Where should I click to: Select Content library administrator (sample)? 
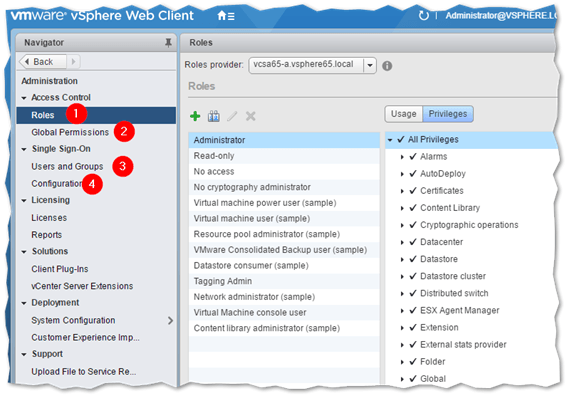tap(284, 328)
